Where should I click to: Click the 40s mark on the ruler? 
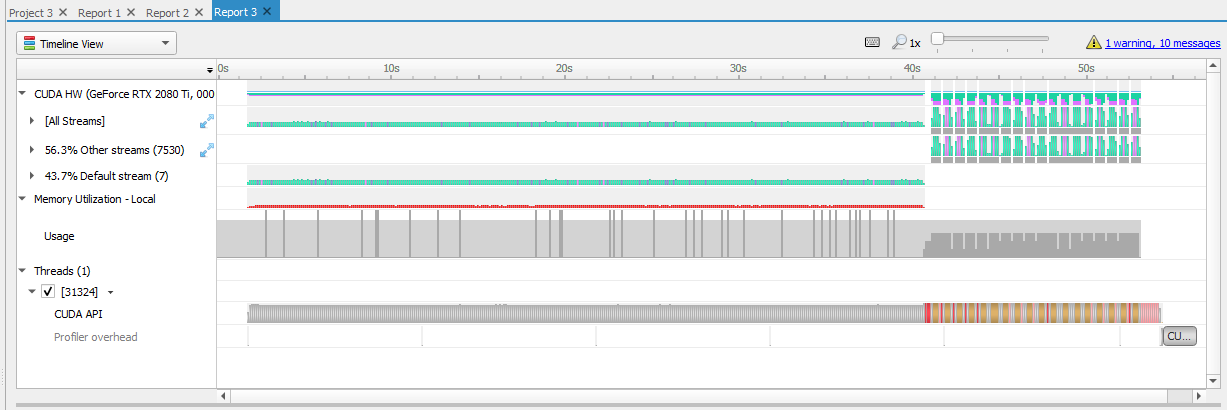pos(912,67)
